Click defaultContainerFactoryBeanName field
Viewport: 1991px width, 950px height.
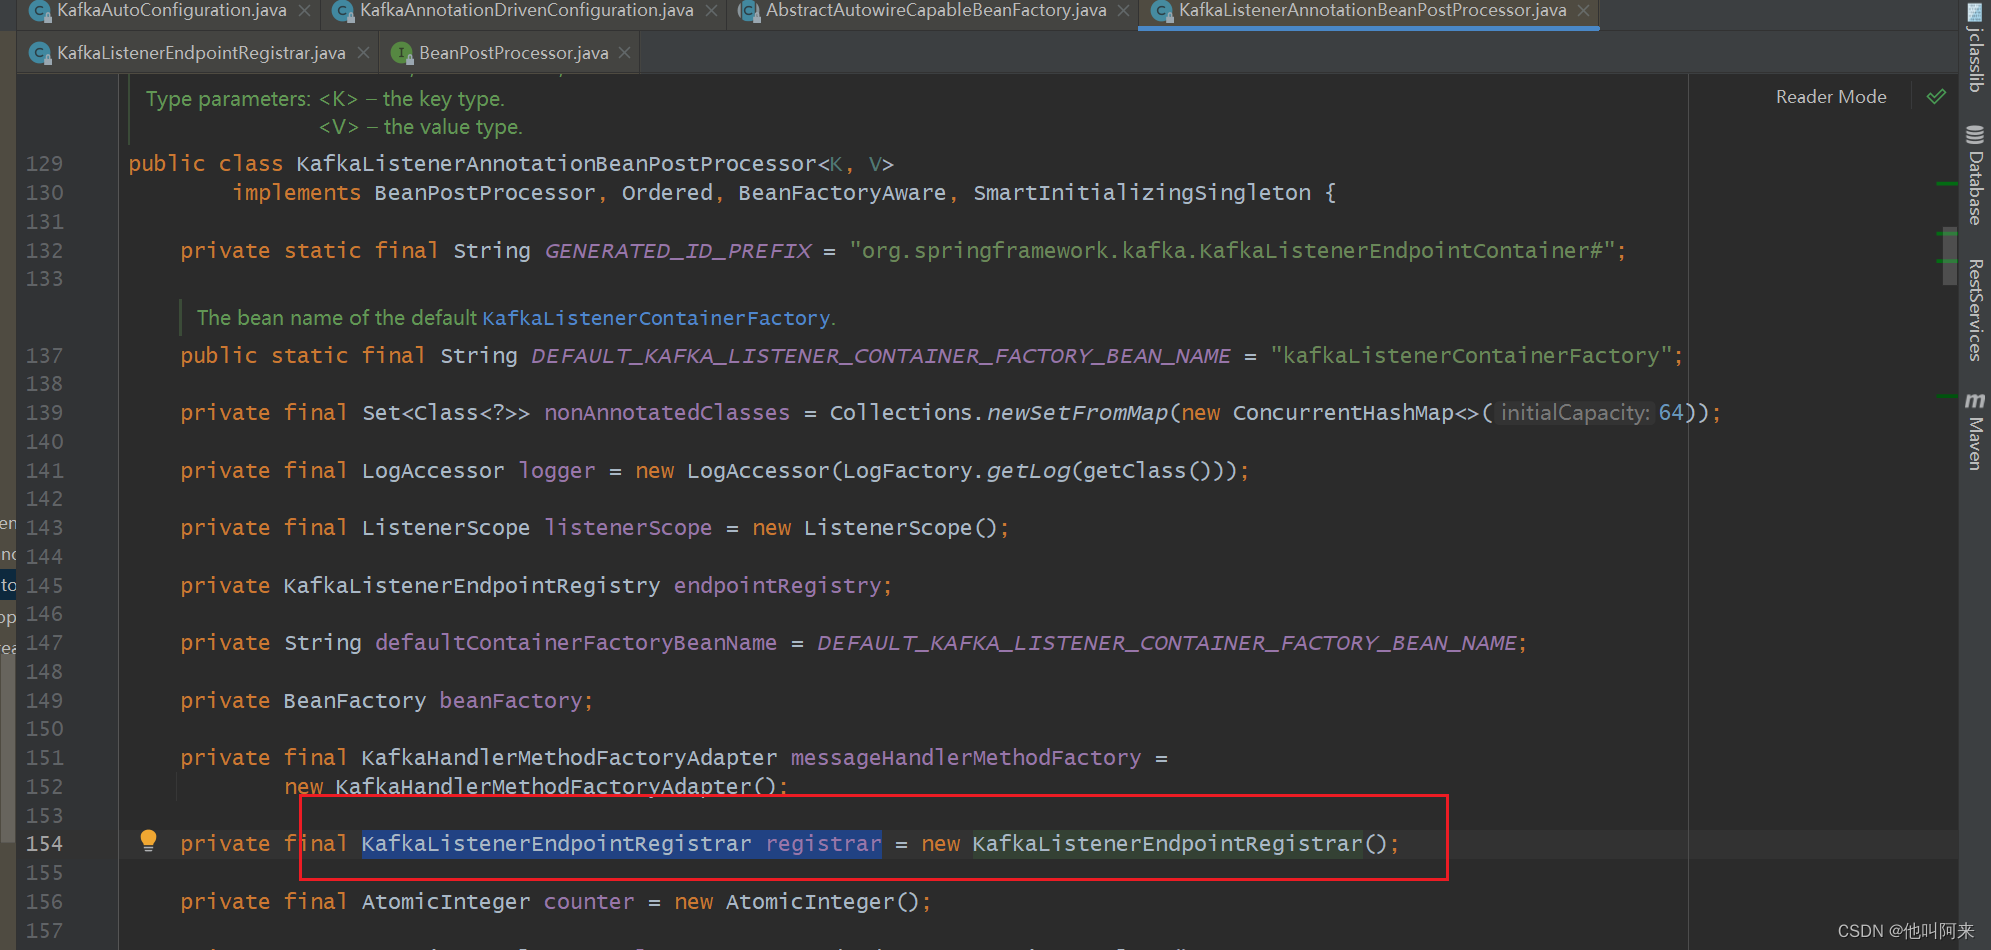pos(576,643)
